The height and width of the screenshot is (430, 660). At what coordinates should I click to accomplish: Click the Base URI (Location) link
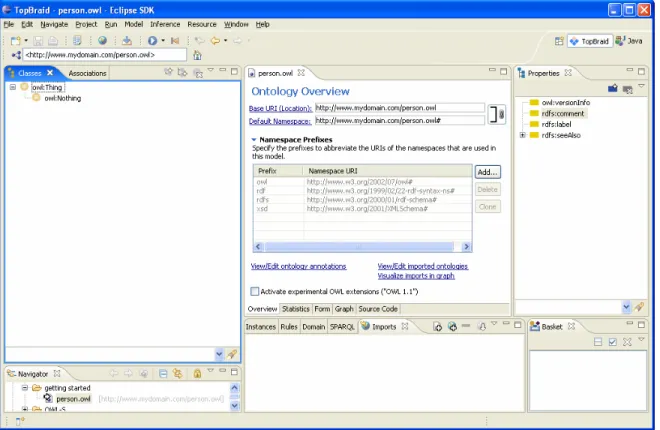pyautogui.click(x=280, y=109)
